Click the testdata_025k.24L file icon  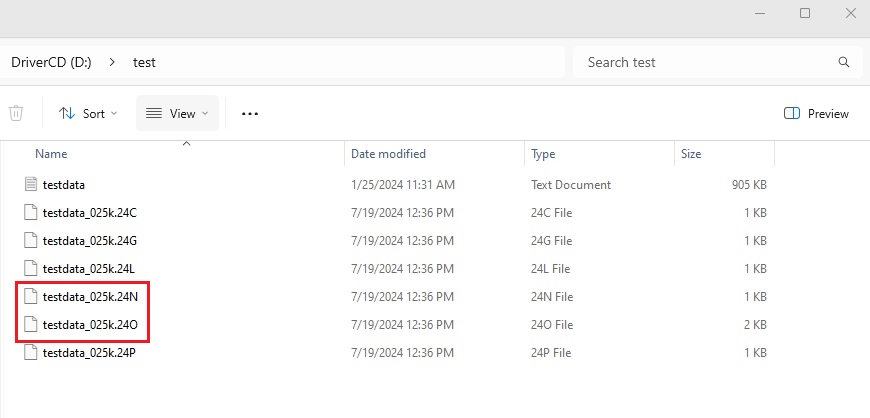[30, 269]
